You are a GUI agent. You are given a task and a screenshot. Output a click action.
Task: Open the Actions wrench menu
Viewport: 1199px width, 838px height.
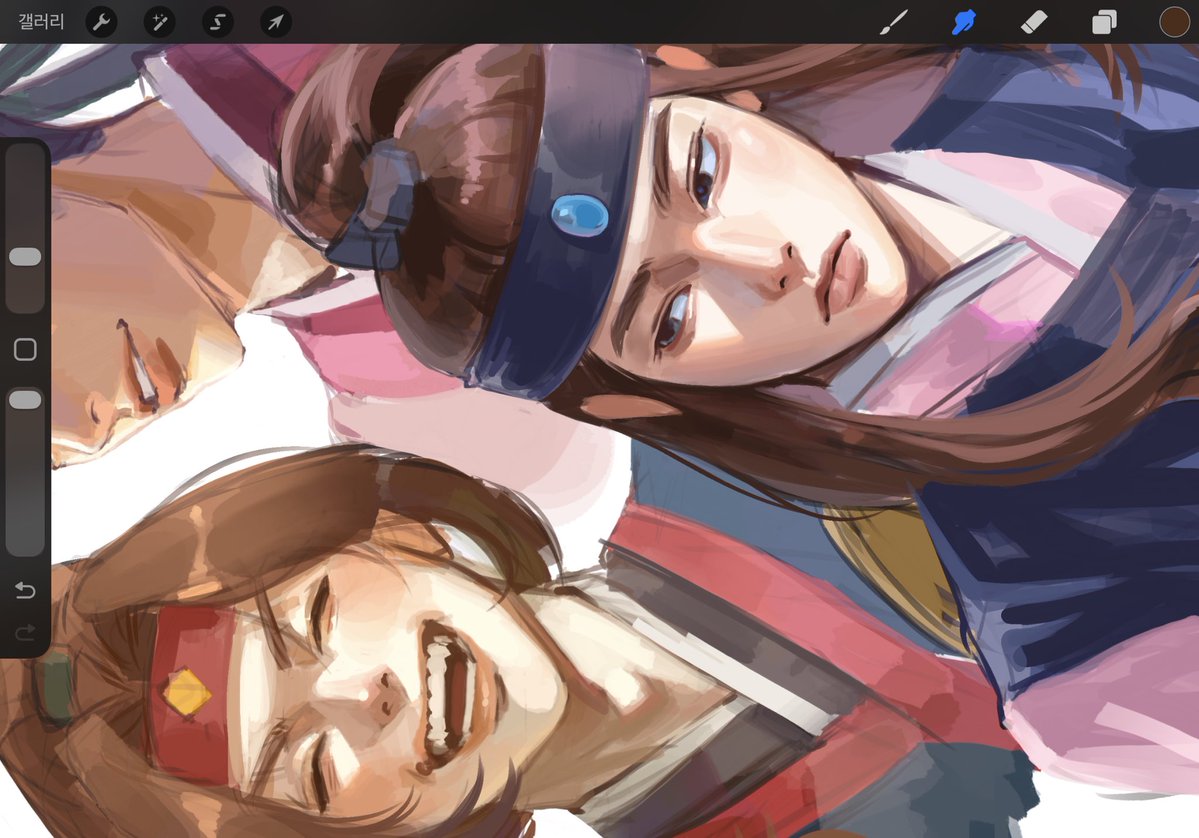click(102, 22)
